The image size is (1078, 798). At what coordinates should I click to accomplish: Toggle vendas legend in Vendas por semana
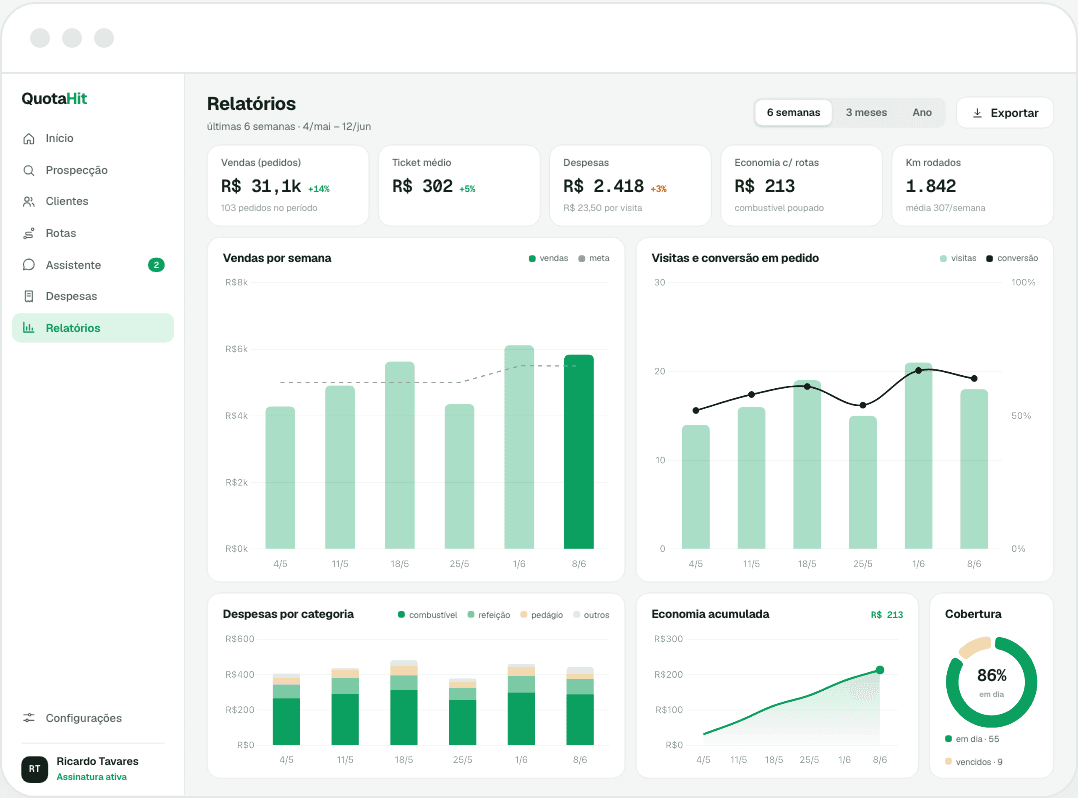pyautogui.click(x=548, y=258)
